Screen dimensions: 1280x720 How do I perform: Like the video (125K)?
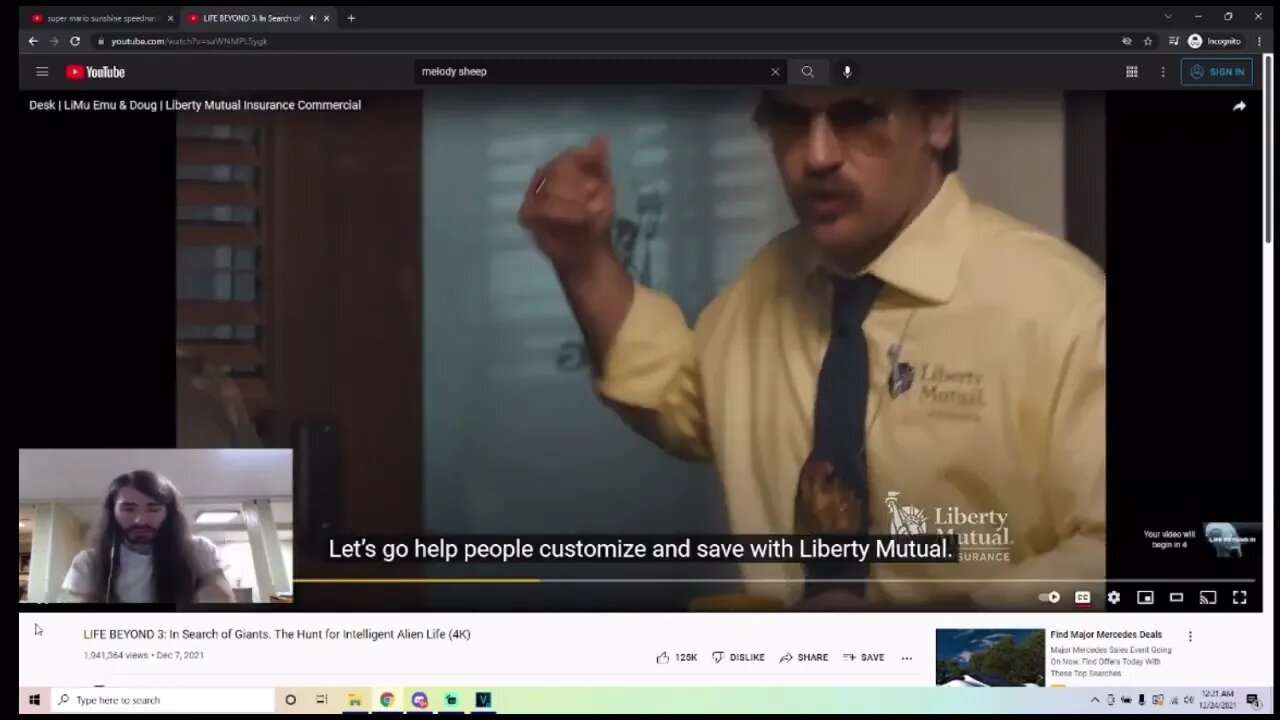pyautogui.click(x=677, y=657)
